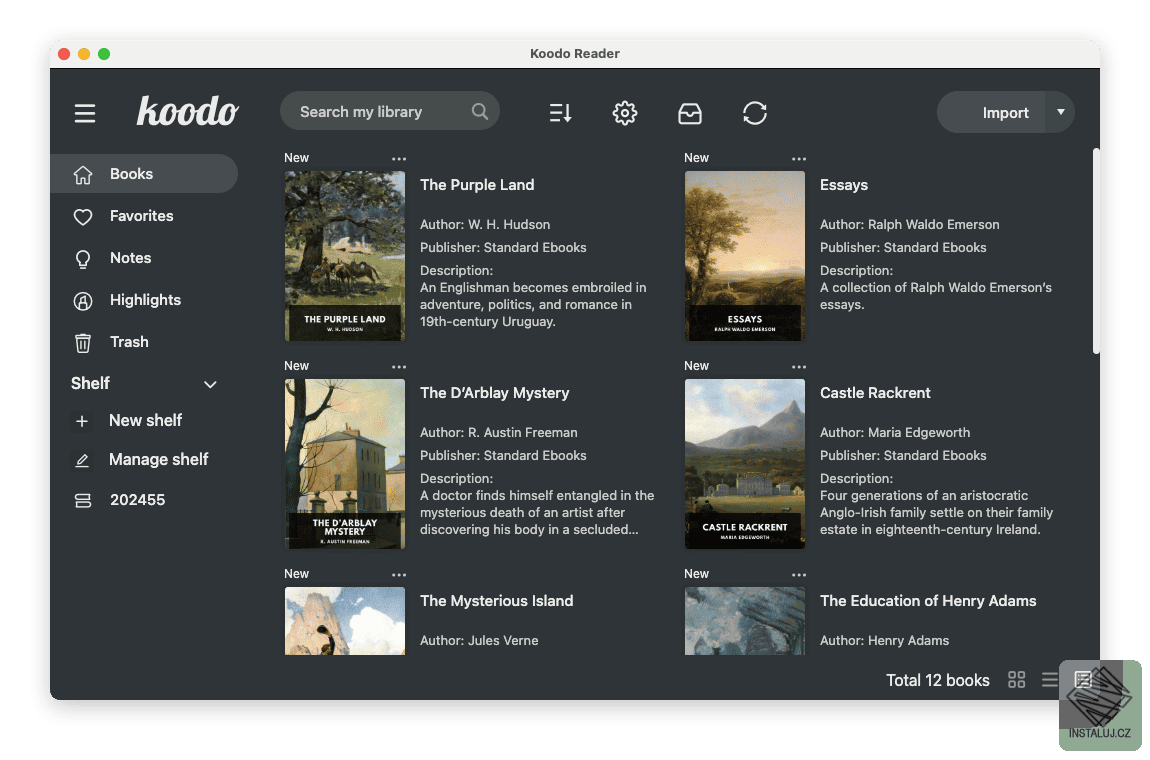Open the Highlights section
Image resolution: width=1150 pixels, height=760 pixels.
pos(145,300)
